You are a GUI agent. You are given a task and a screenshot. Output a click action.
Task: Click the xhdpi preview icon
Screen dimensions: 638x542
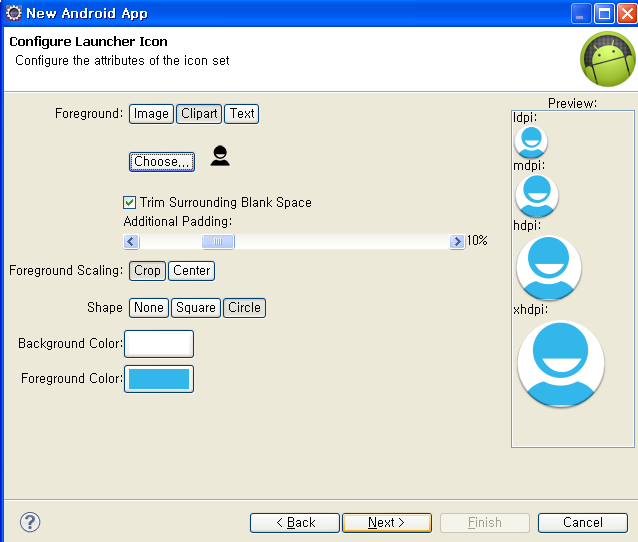561,364
